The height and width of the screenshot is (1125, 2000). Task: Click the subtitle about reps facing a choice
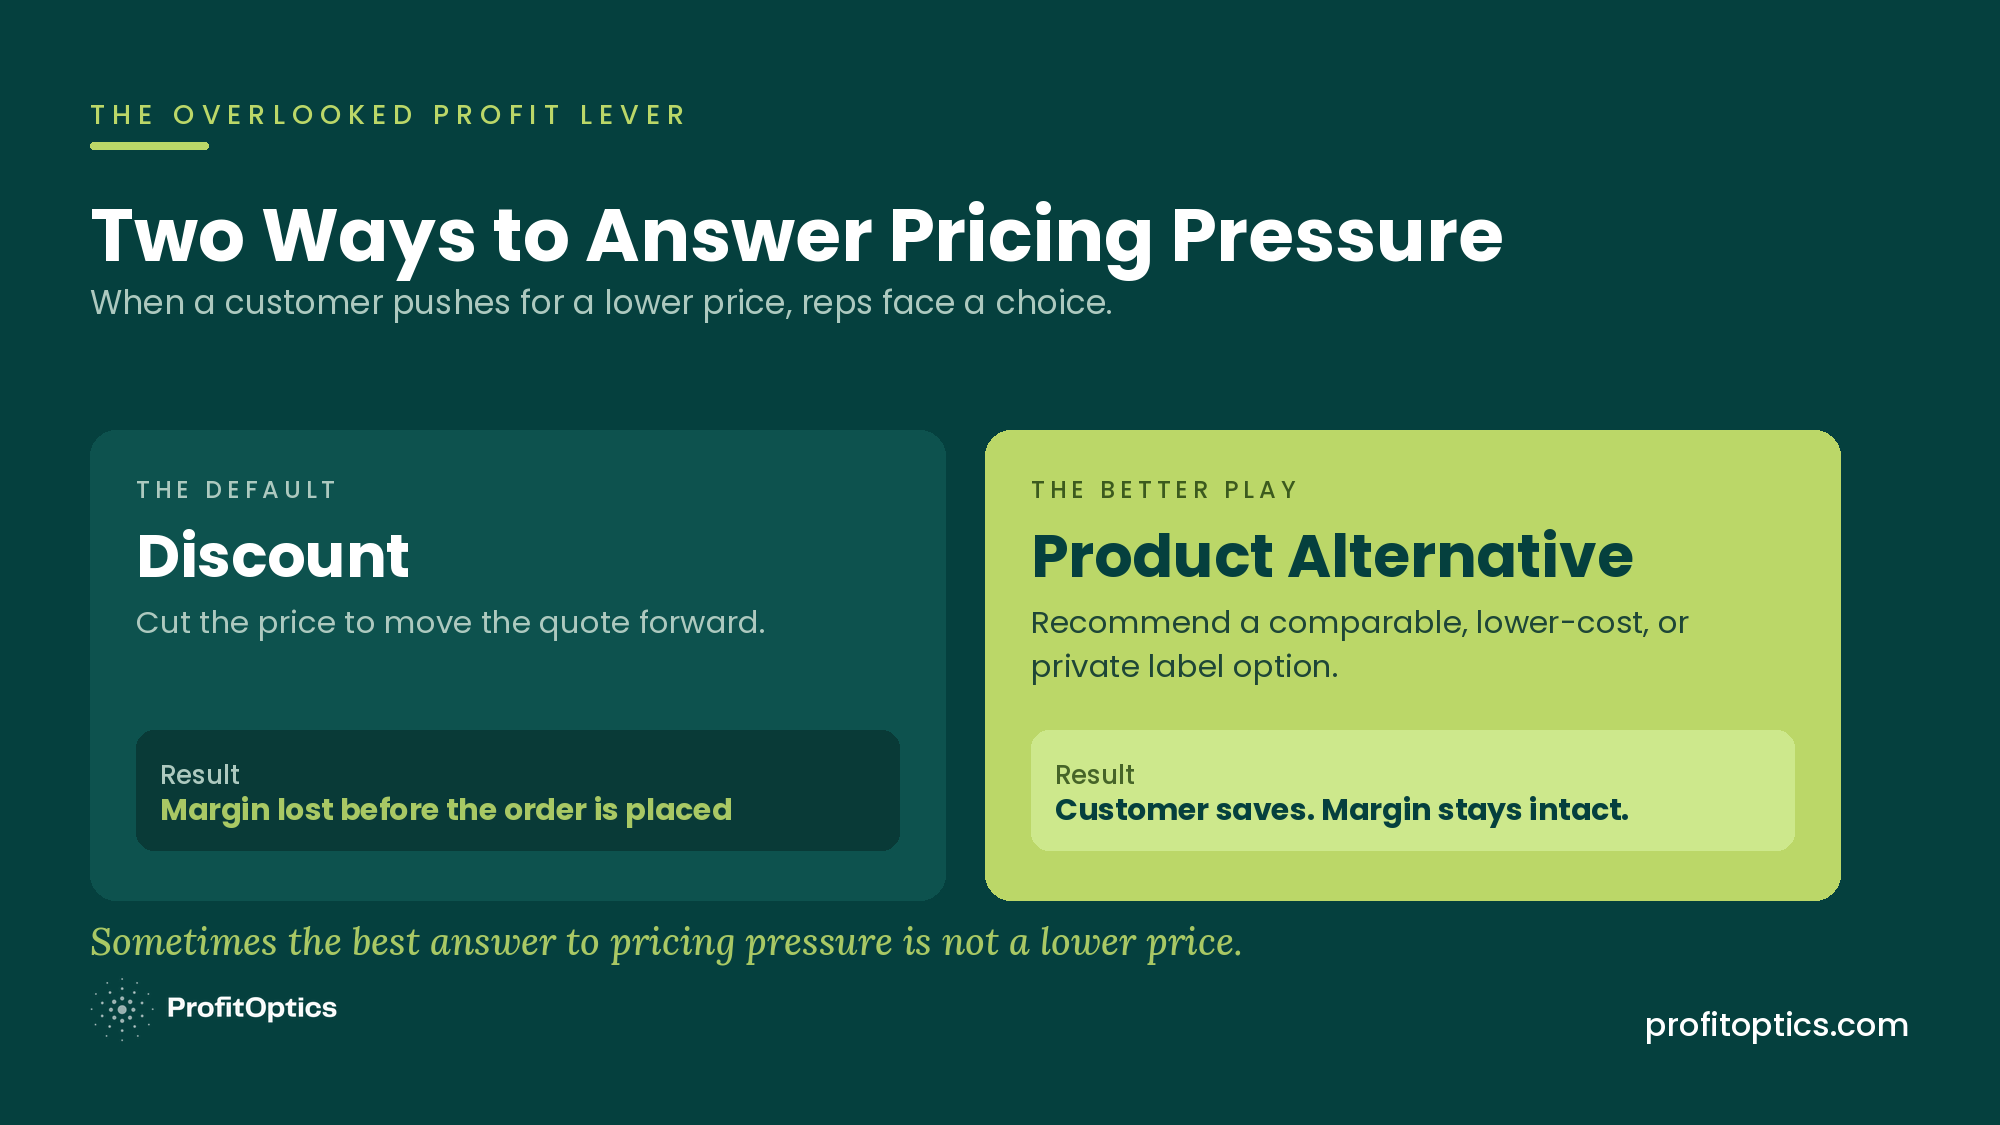[601, 303]
